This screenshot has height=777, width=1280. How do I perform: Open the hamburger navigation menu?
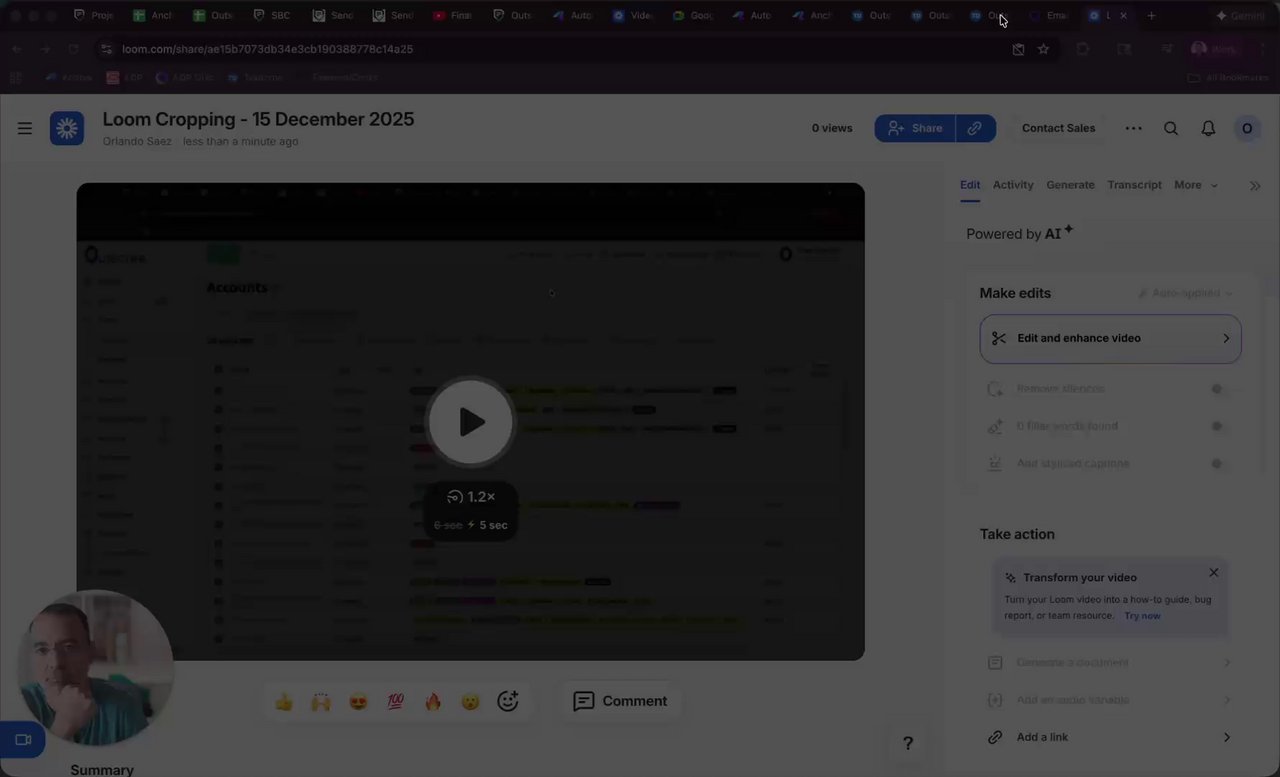[25, 128]
